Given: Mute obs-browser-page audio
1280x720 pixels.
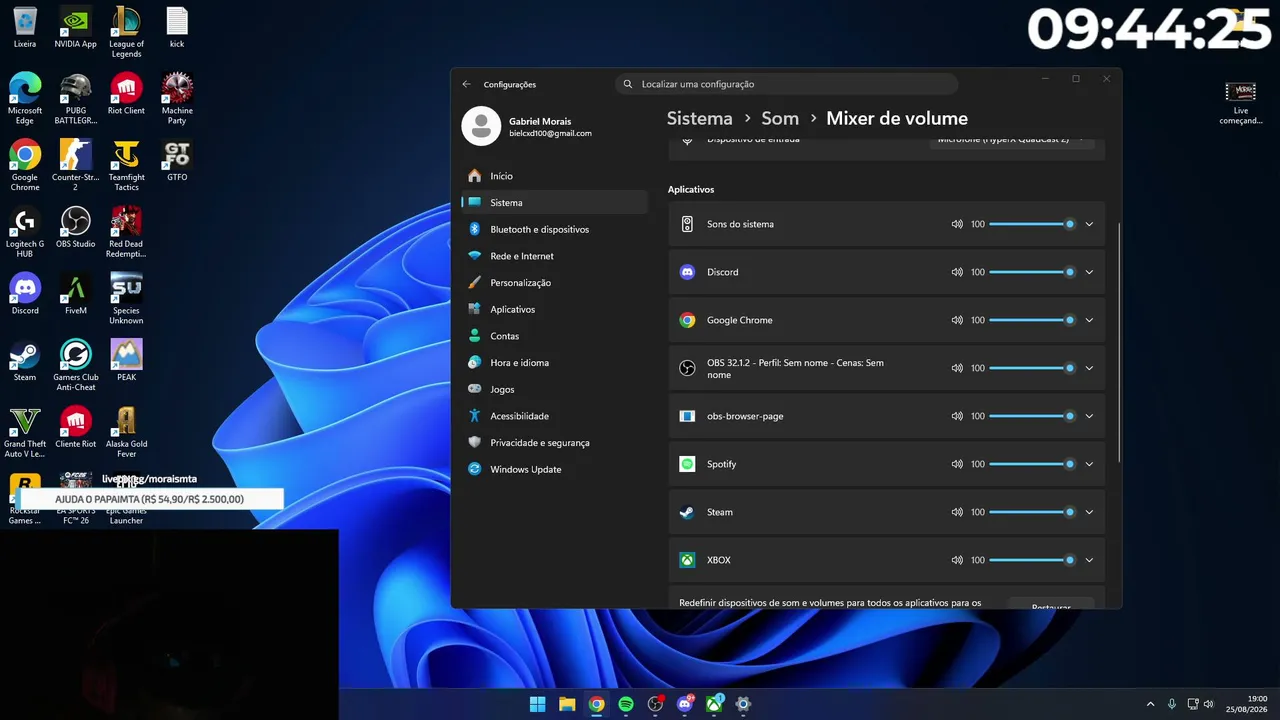Looking at the screenshot, I should click(x=957, y=416).
